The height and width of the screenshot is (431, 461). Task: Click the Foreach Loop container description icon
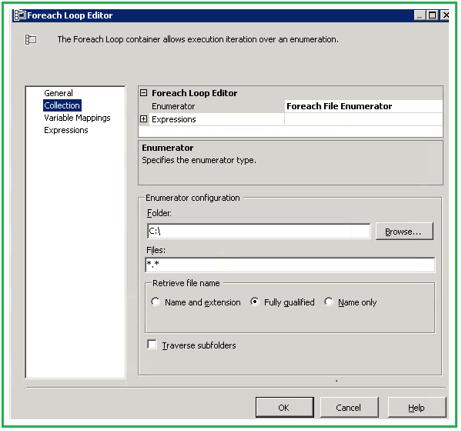[x=30, y=40]
